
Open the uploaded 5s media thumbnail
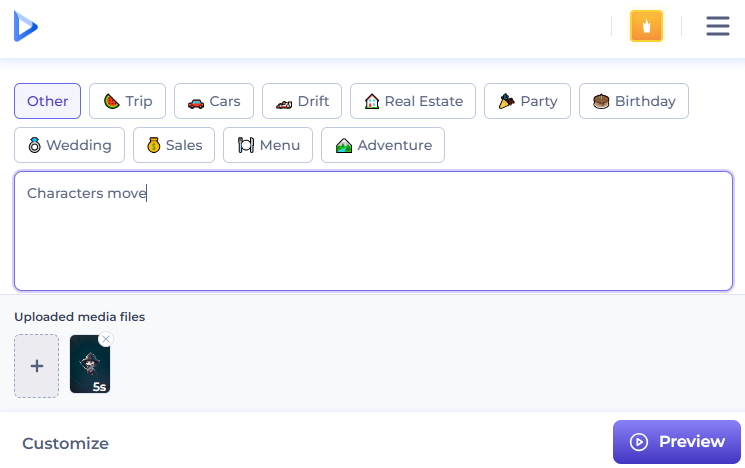[88, 368]
